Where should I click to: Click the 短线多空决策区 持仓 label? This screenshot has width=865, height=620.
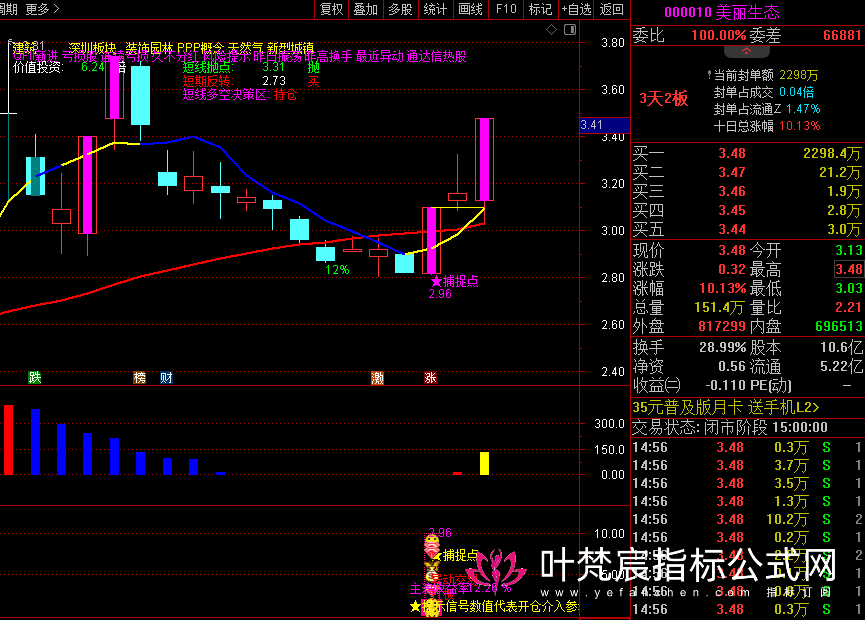click(x=240, y=94)
